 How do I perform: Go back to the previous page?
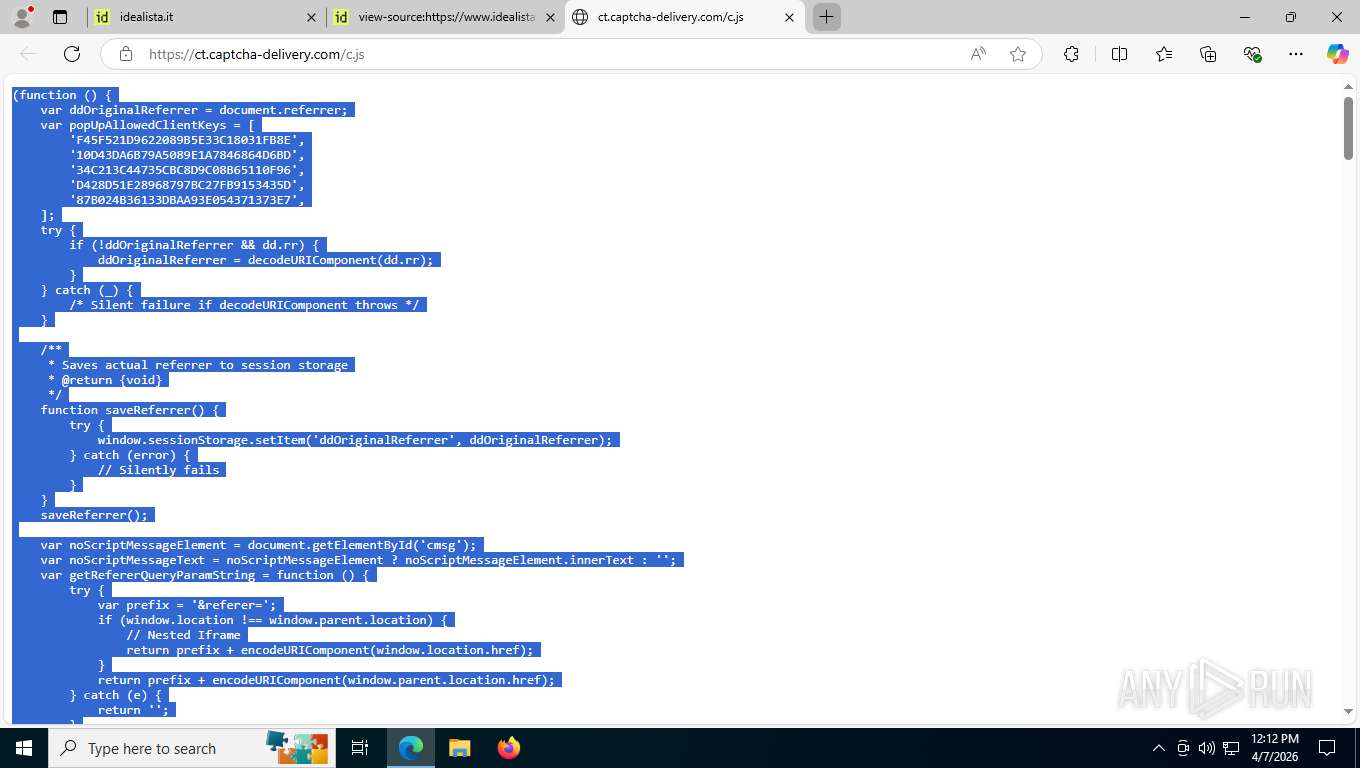pyautogui.click(x=28, y=54)
